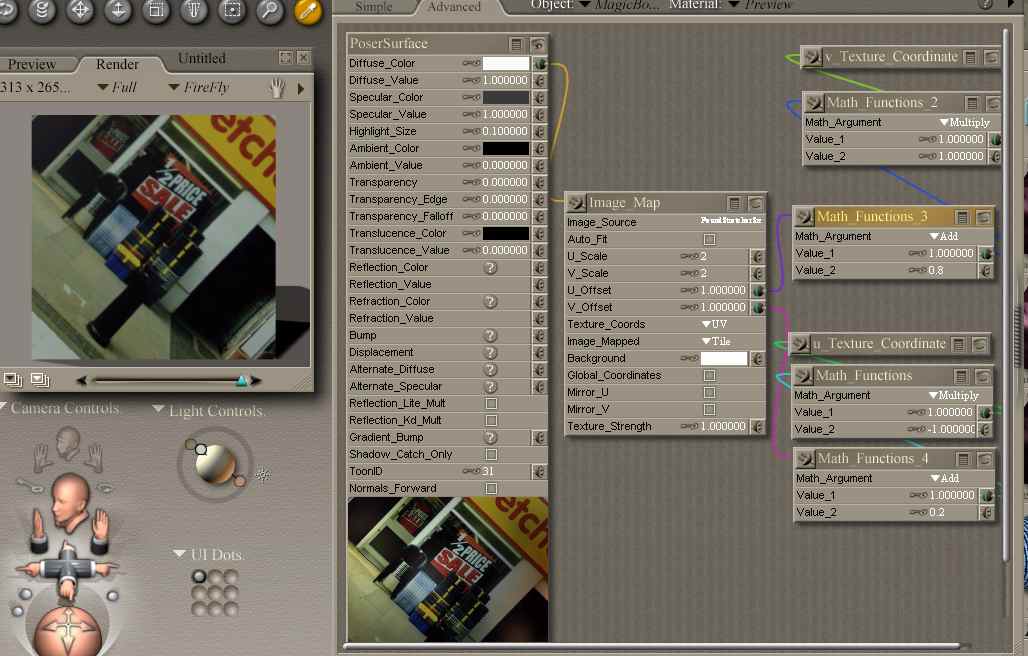Click the Image_Source file name value
This screenshot has height=656, width=1028.
point(731,222)
